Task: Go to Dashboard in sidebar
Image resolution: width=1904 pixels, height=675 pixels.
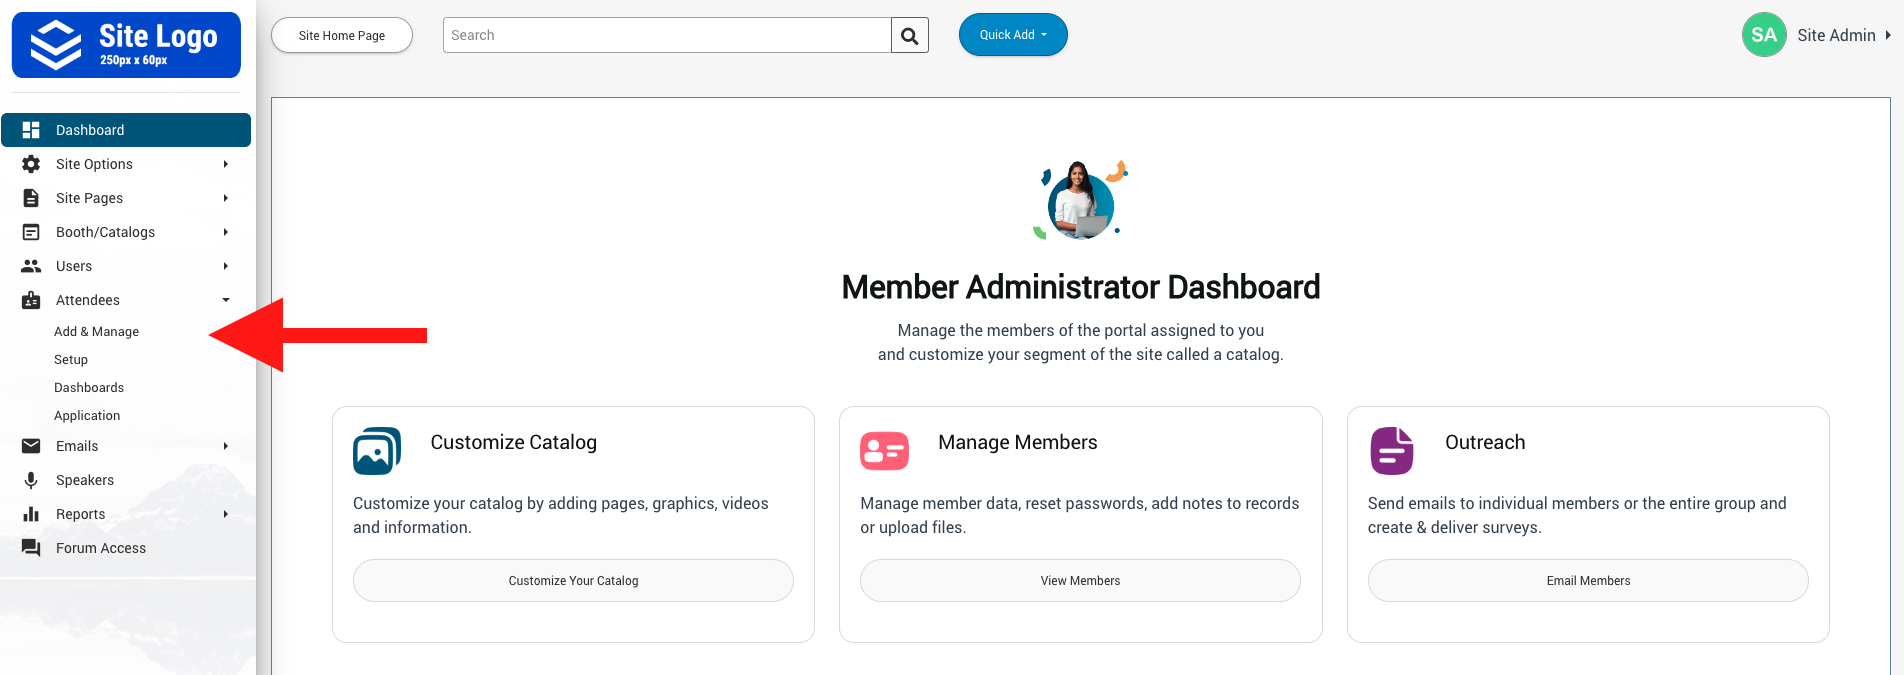Action: (90, 130)
